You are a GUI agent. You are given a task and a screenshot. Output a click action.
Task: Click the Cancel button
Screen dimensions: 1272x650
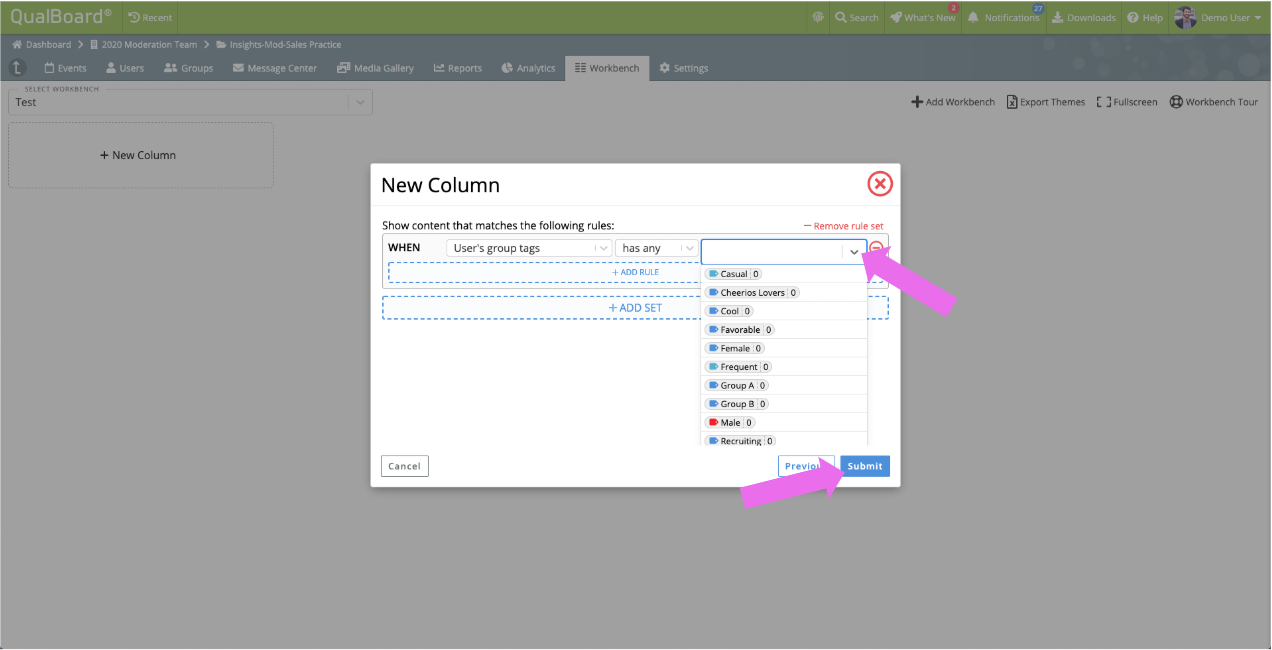[x=405, y=466]
